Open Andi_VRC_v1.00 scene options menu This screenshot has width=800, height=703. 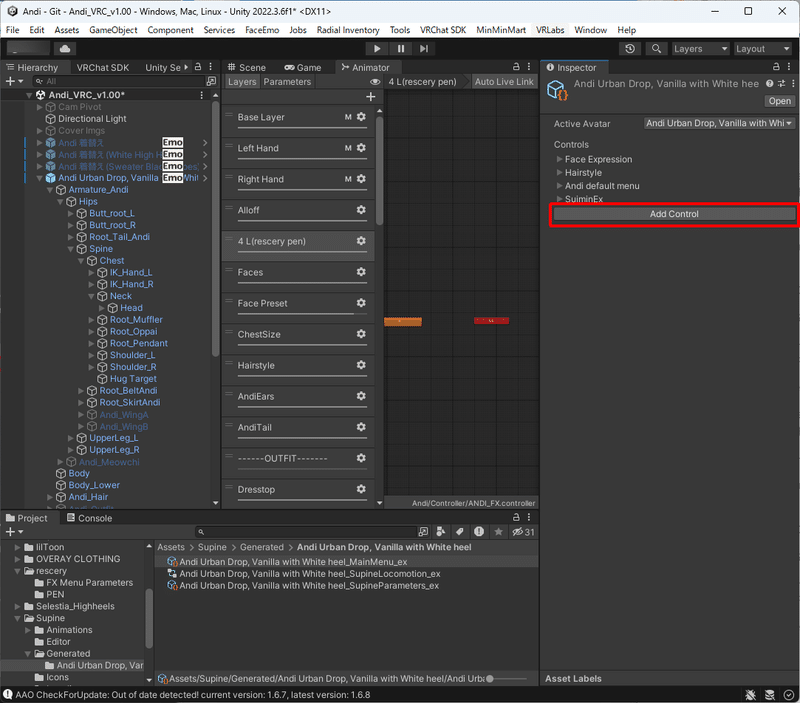(x=202, y=95)
